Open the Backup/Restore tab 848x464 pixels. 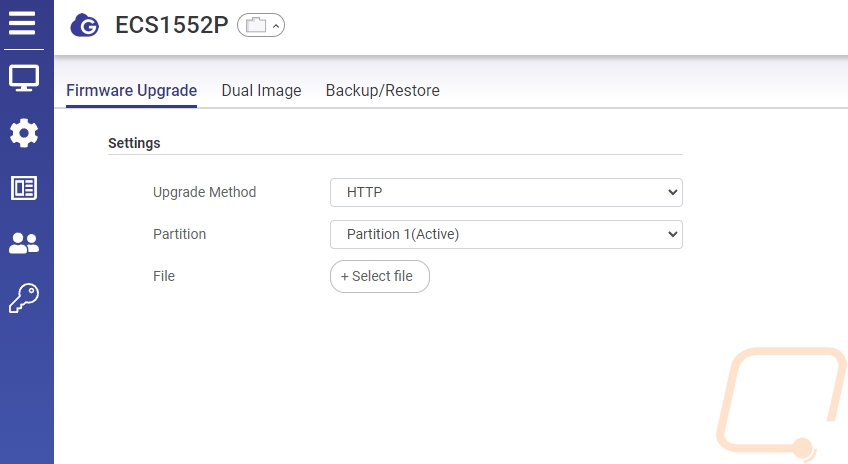pyautogui.click(x=382, y=90)
